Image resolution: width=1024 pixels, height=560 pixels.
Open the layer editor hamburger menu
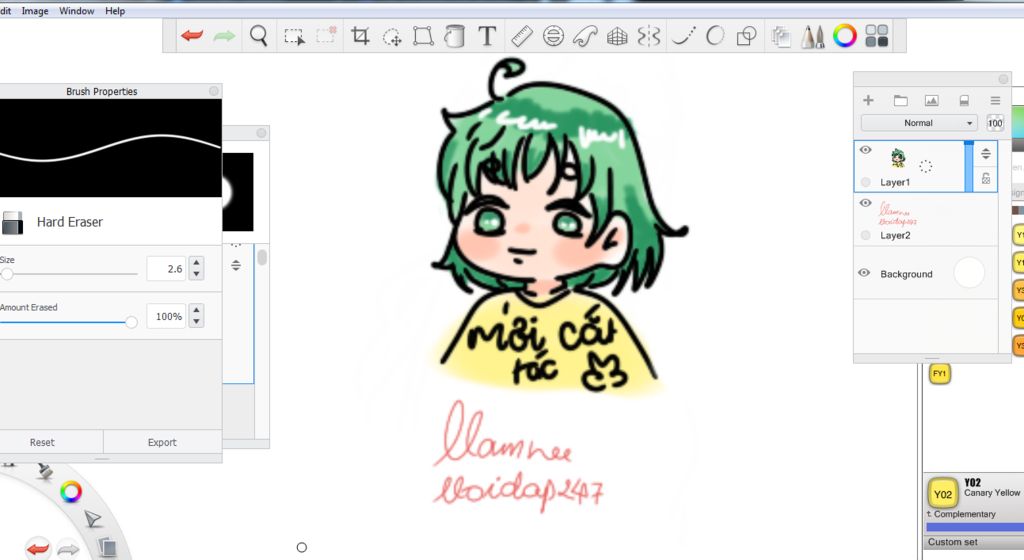coord(995,101)
